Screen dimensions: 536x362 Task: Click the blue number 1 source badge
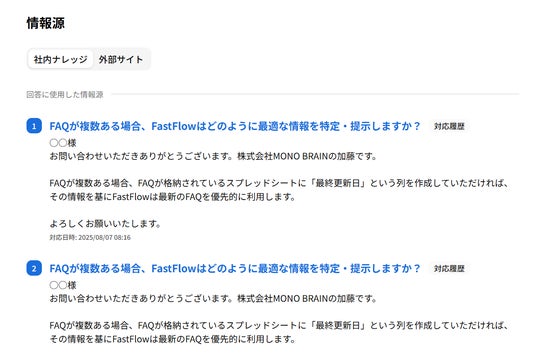click(34, 126)
